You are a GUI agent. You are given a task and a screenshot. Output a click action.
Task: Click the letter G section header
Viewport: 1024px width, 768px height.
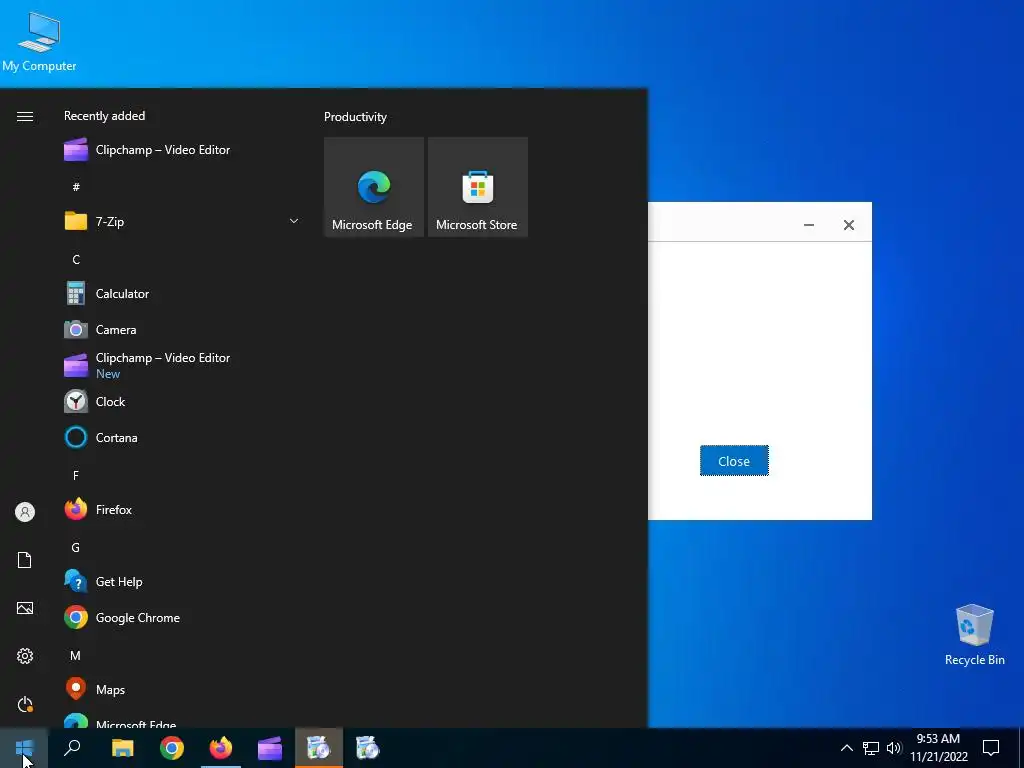[x=76, y=547]
